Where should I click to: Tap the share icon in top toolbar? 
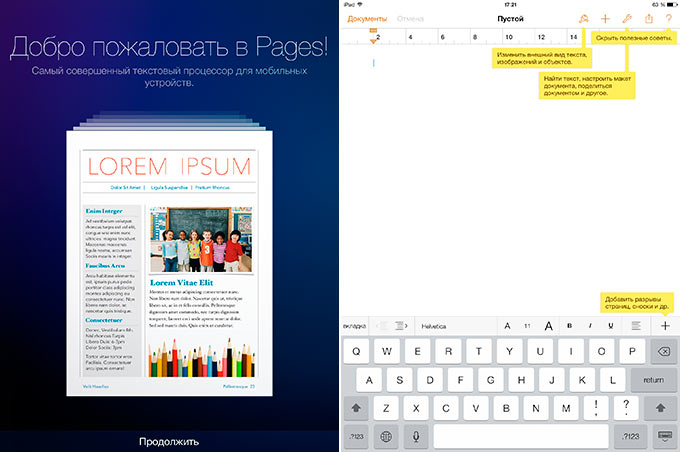pyautogui.click(x=649, y=19)
